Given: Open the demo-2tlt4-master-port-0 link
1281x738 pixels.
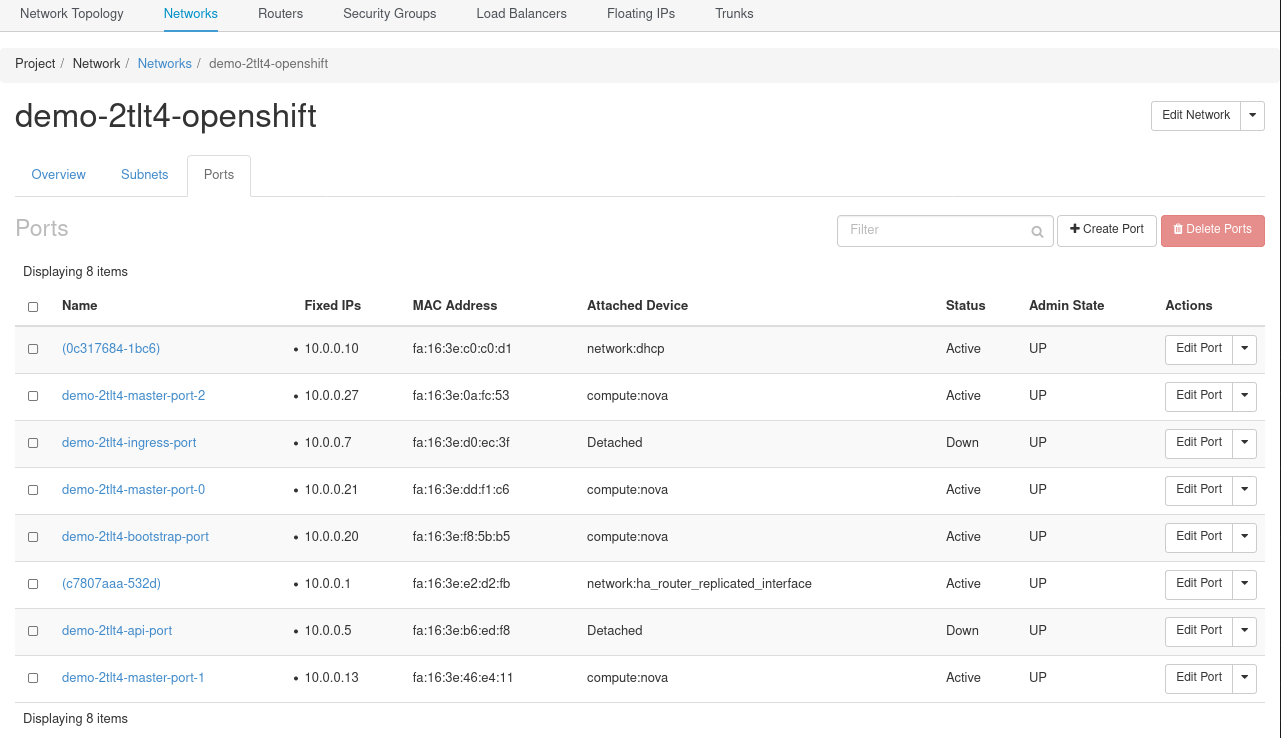Looking at the screenshot, I should click(133, 490).
